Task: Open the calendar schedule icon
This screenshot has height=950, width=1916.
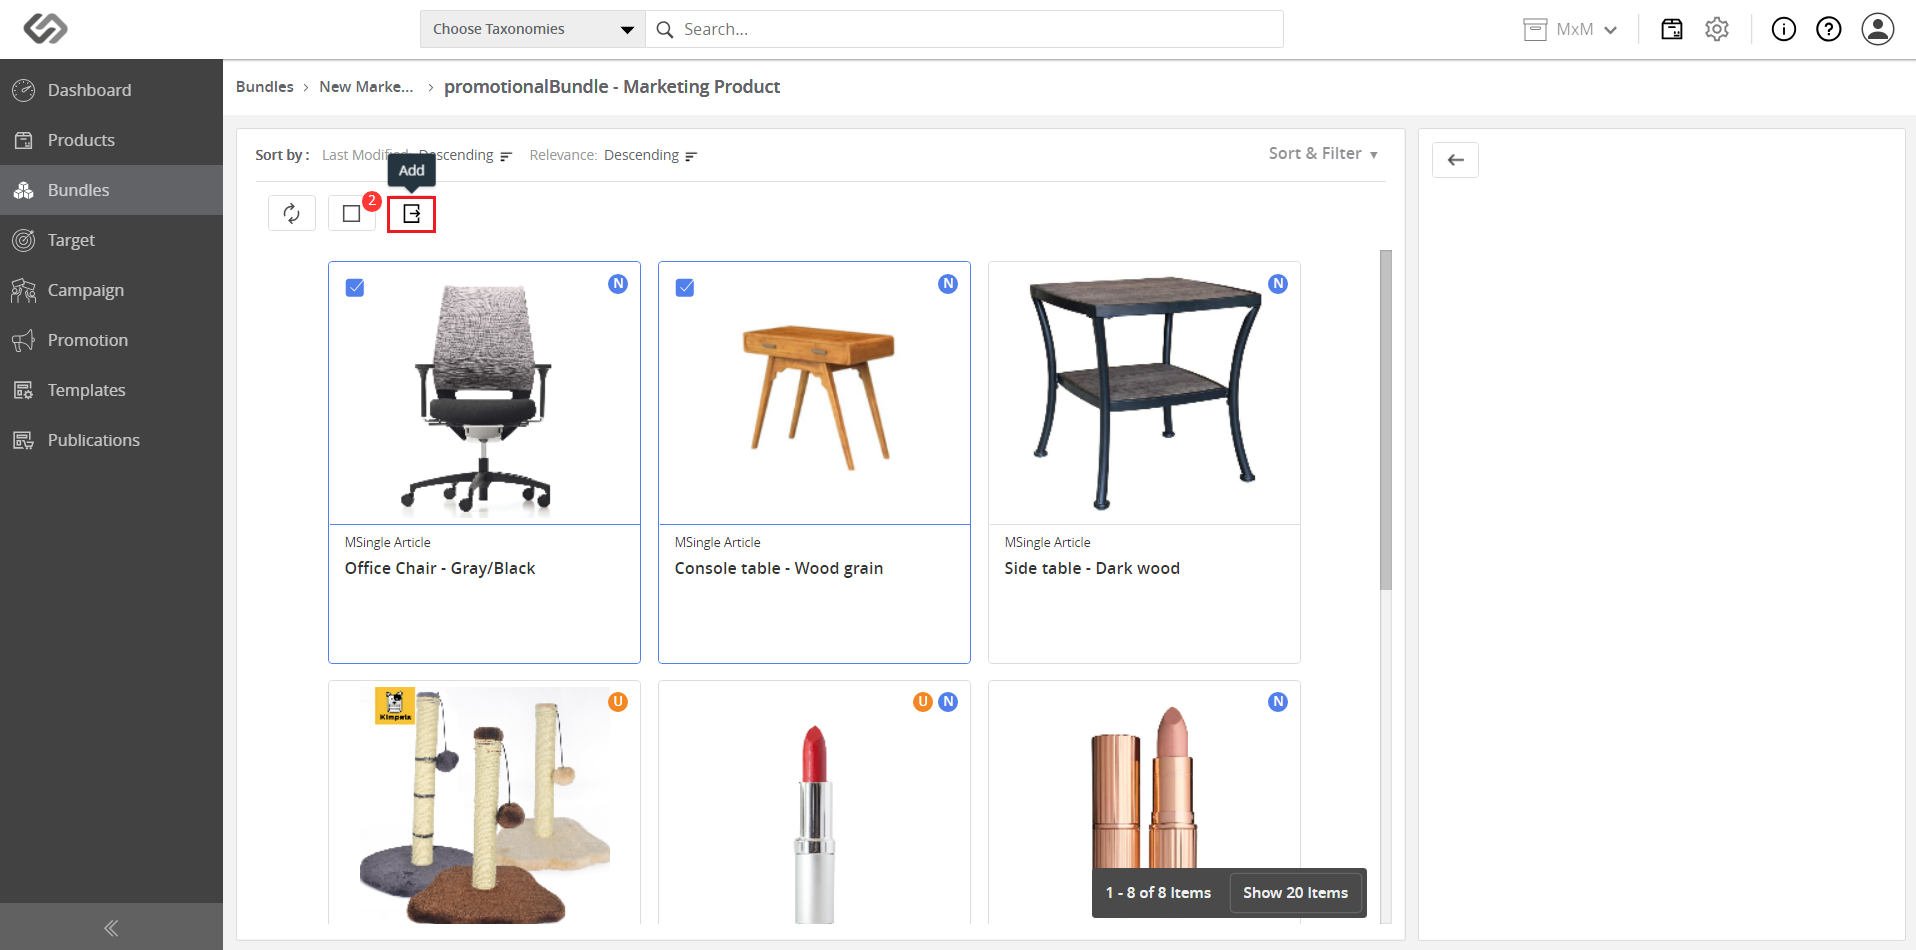Action: [1672, 29]
